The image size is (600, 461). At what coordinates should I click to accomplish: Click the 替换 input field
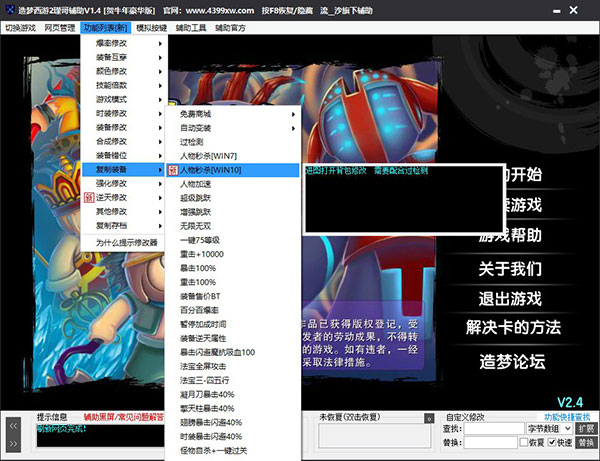tap(491, 443)
